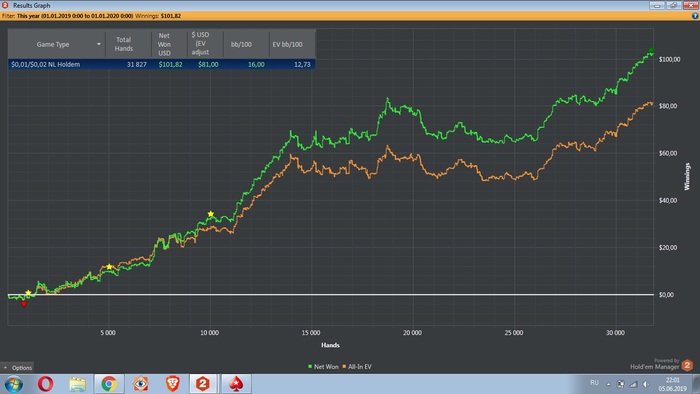Click the blue help icon in filter bar

tap(695, 16)
